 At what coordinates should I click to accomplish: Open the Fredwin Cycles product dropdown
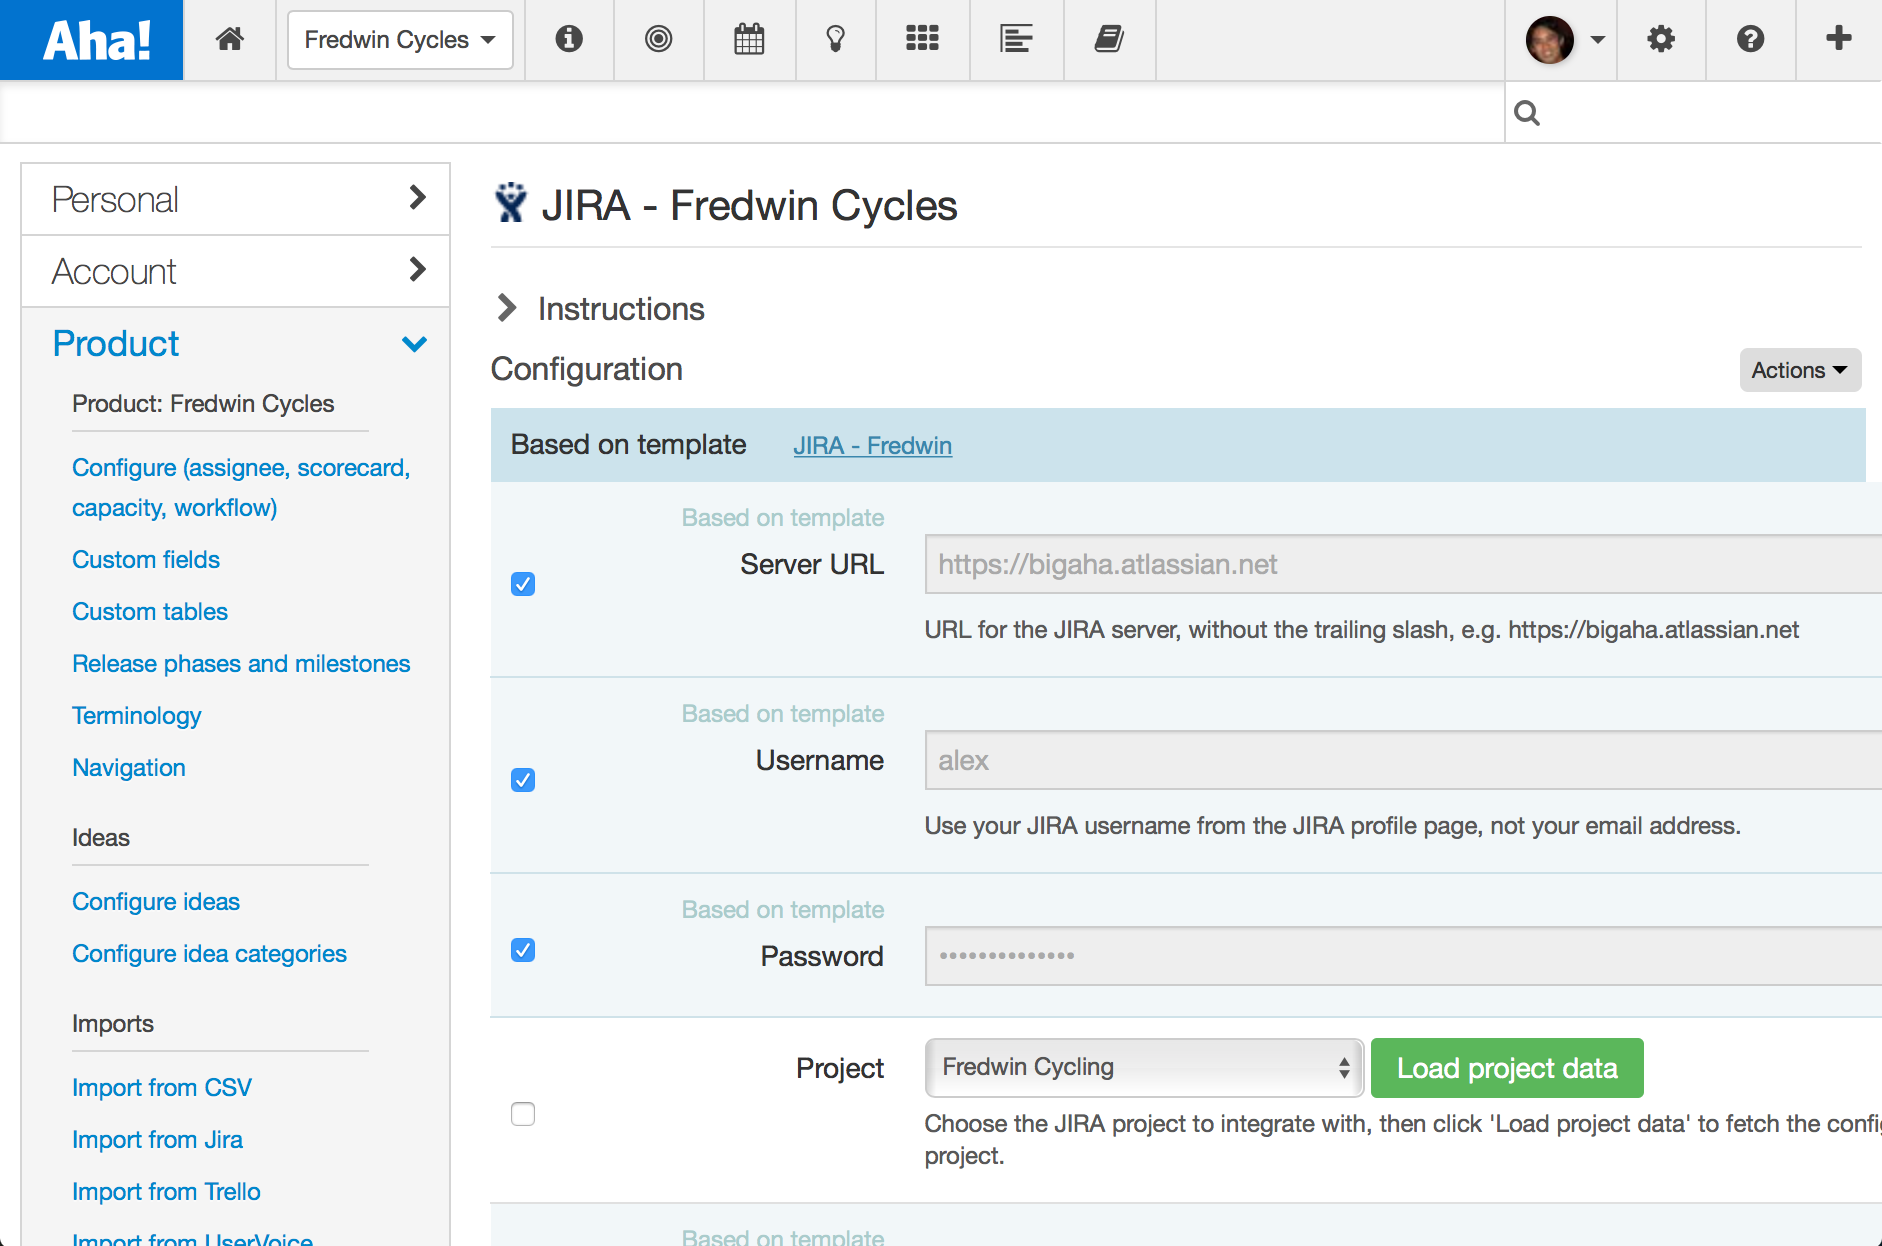pos(400,40)
